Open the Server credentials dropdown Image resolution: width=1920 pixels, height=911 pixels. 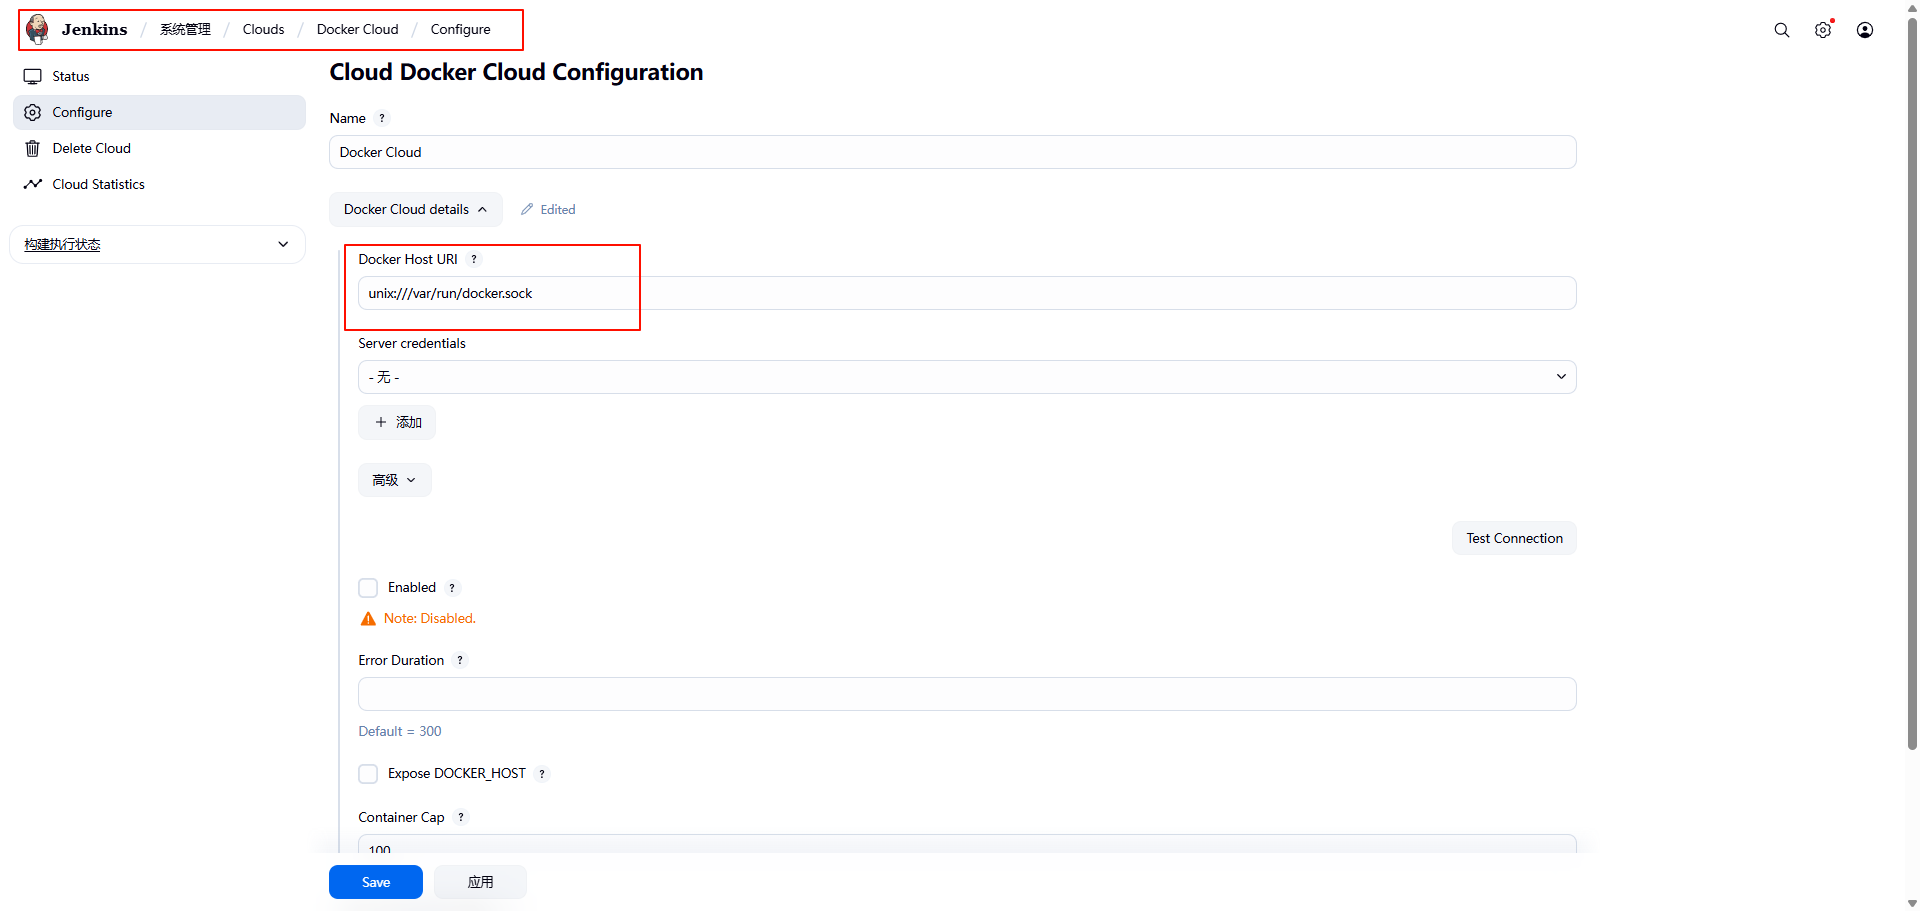pos(967,377)
